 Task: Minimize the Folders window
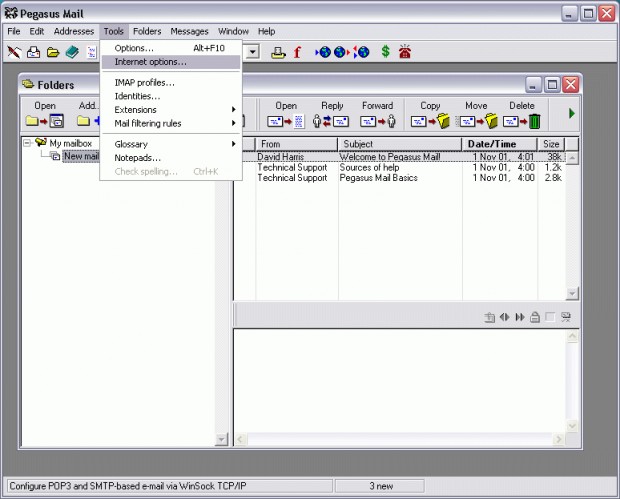pos(533,85)
